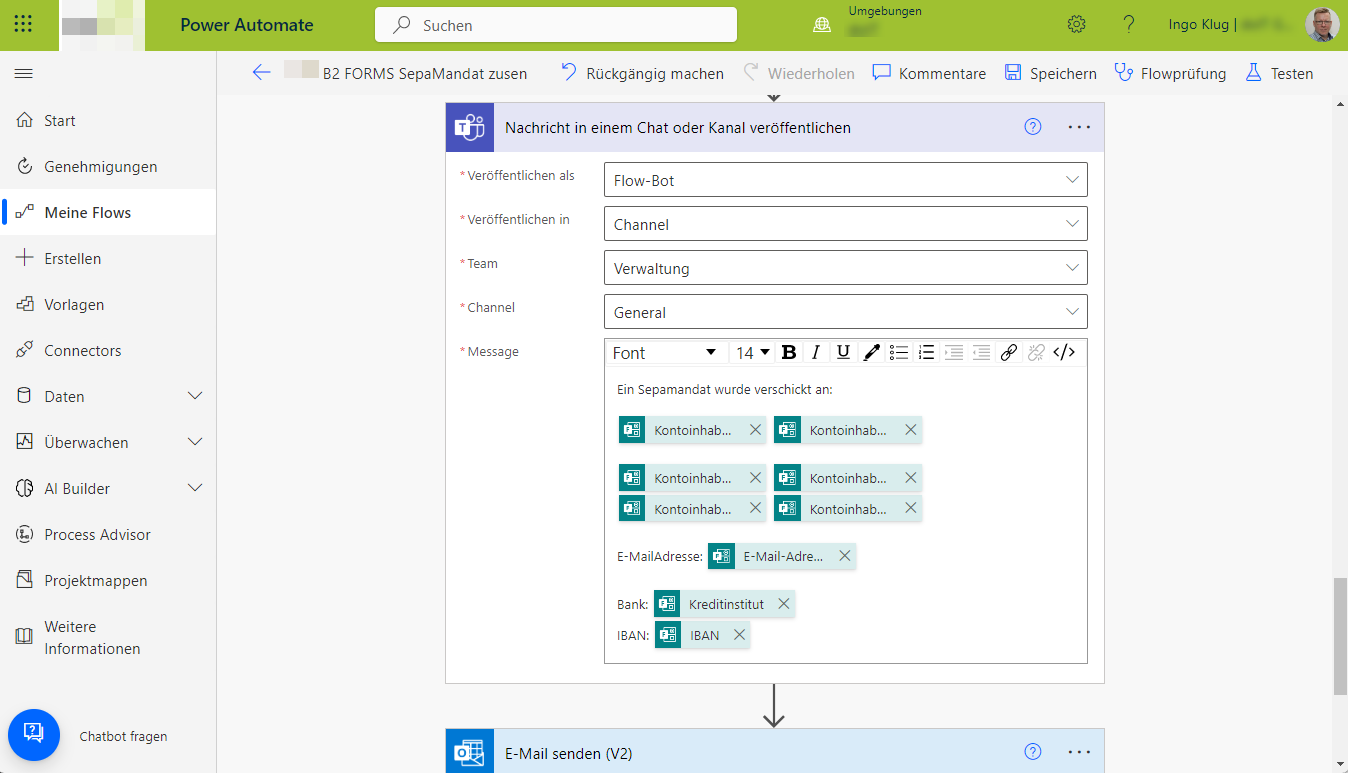
Task: Expand the Daten navigation section
Action: click(x=195, y=396)
